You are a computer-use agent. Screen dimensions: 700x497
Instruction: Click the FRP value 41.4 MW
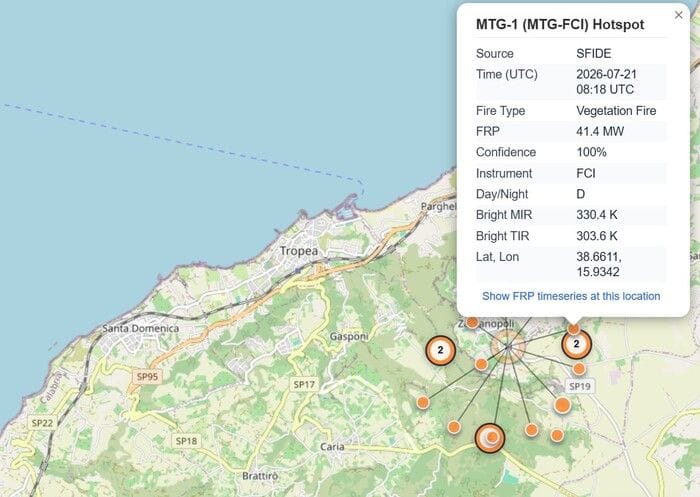click(x=600, y=131)
